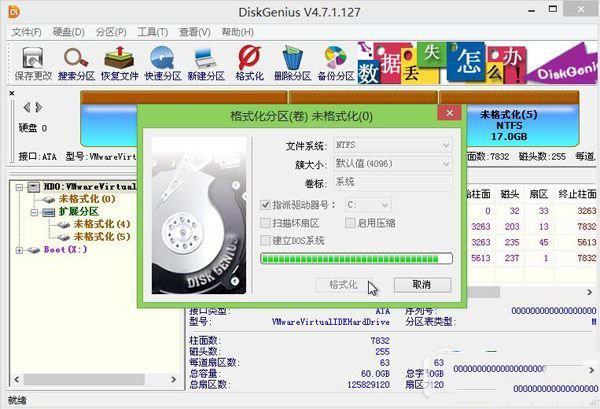Viewport: 600px width, 409px height.
Task: Select the 快速分区 quick partition icon
Action: (163, 64)
